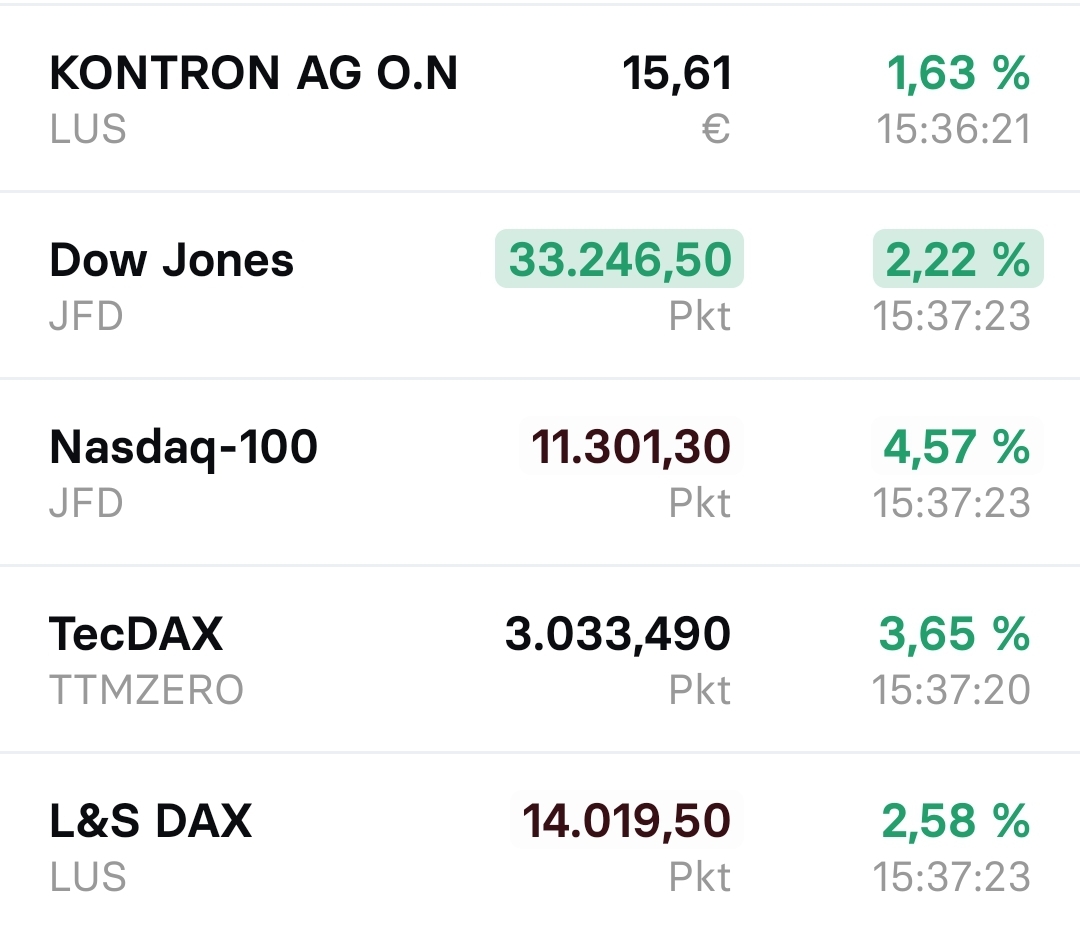Tap the TecDAX index name
The image size is (1080, 936).
pyautogui.click(x=136, y=634)
